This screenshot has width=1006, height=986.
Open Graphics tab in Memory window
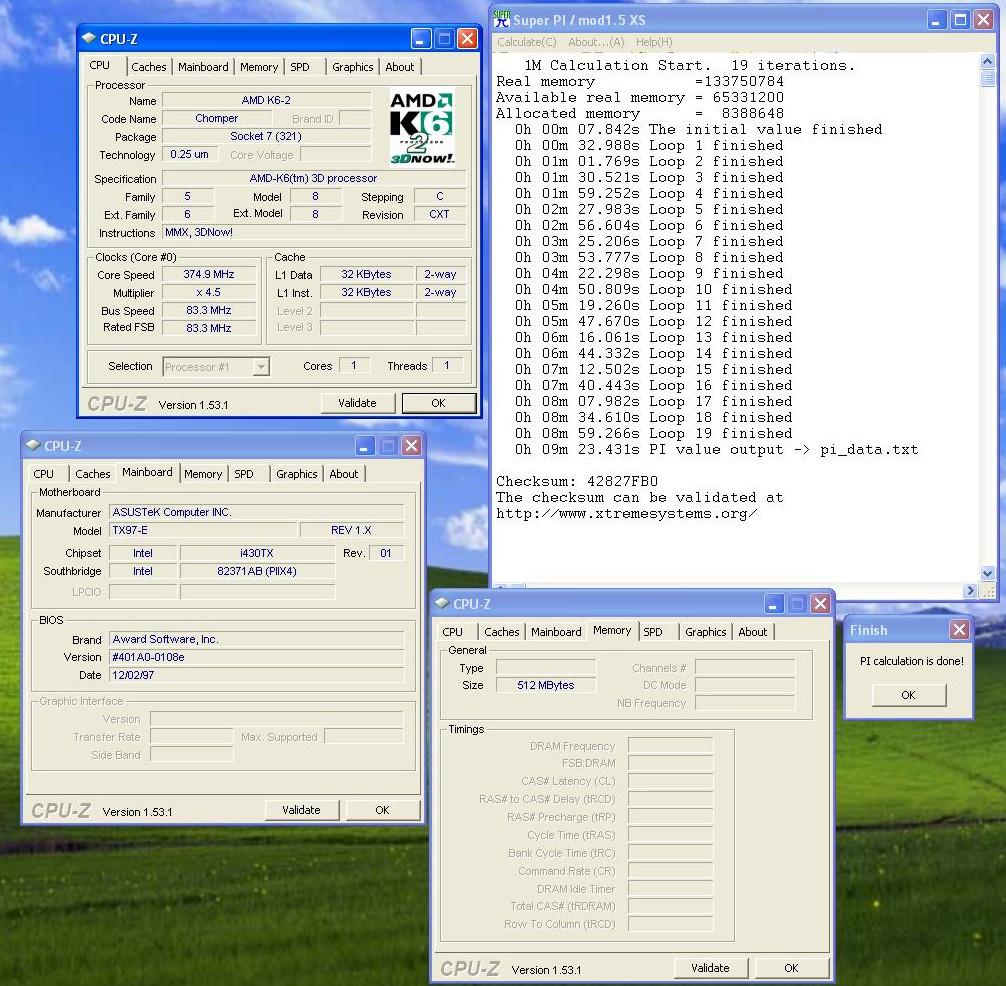[x=705, y=631]
